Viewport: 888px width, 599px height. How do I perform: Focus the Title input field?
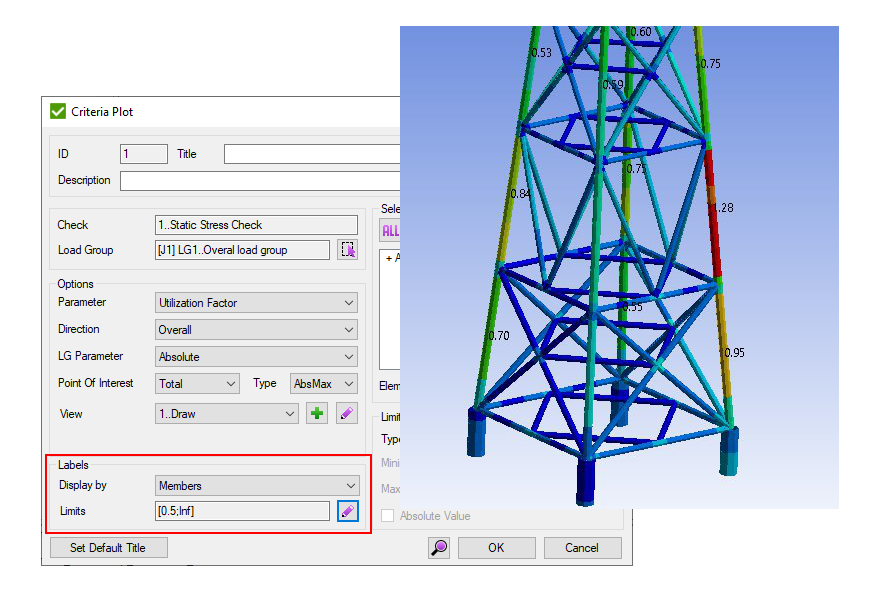coord(312,153)
